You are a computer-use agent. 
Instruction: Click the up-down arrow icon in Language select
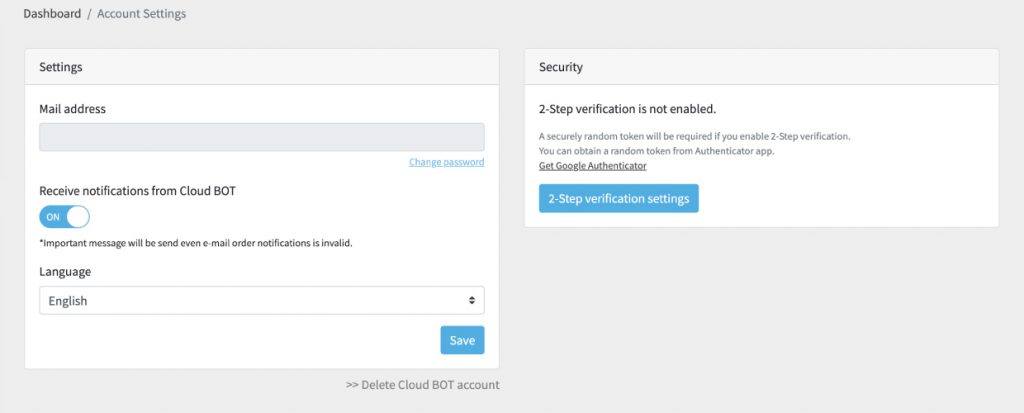coord(472,301)
